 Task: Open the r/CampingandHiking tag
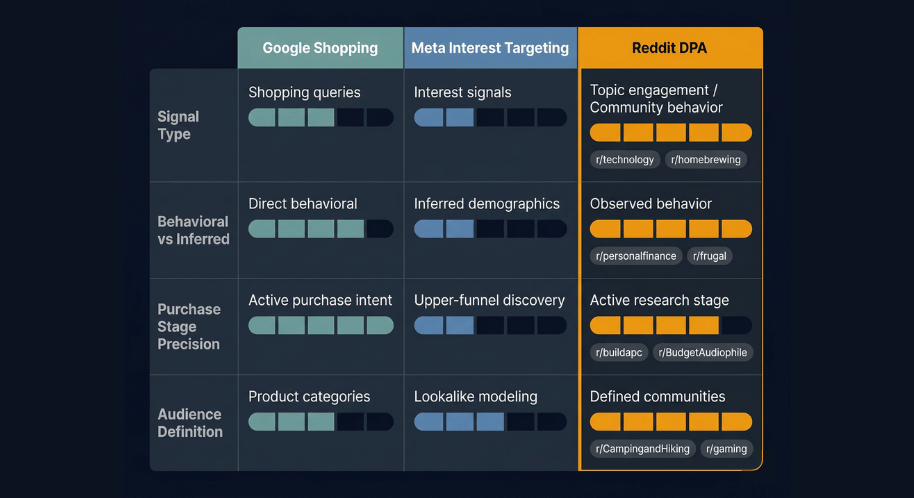click(x=642, y=448)
